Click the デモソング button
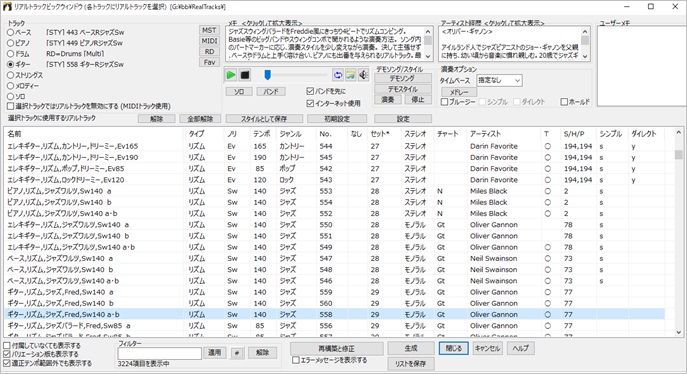 (403, 78)
